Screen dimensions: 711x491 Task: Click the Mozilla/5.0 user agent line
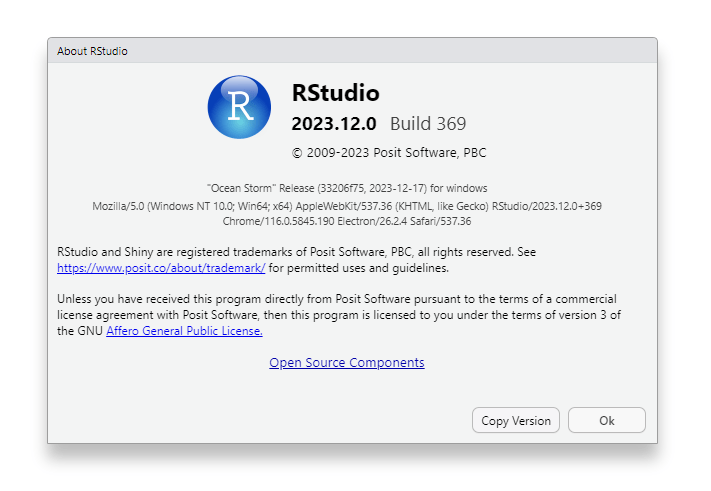pyautogui.click(x=347, y=206)
